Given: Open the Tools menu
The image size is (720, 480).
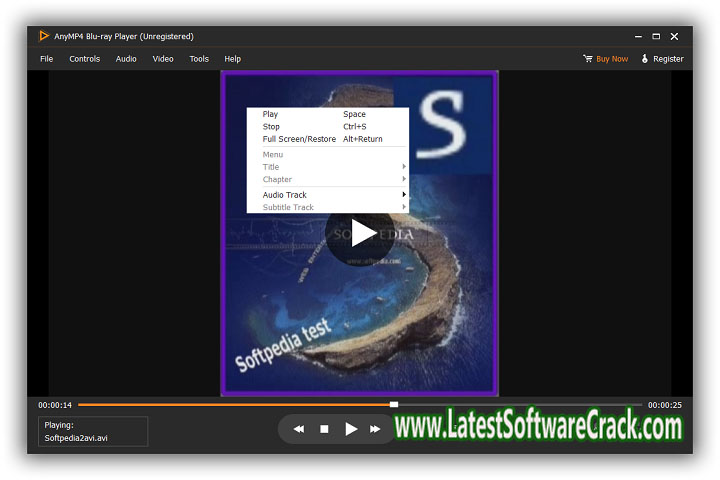Looking at the screenshot, I should tap(199, 59).
